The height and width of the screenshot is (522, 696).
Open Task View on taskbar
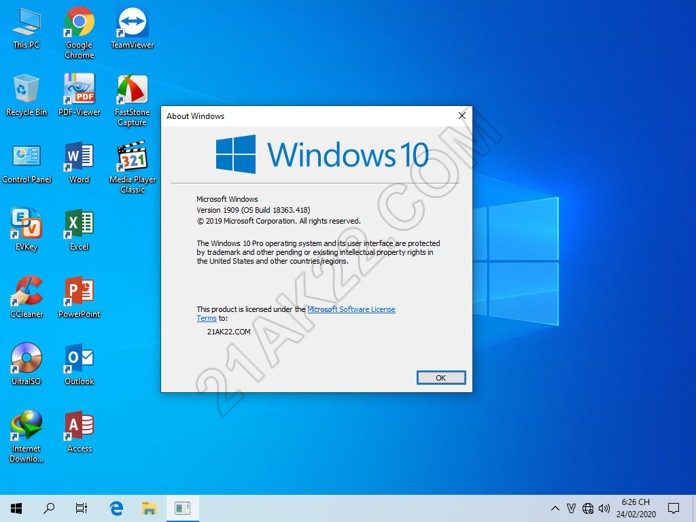pos(81,508)
